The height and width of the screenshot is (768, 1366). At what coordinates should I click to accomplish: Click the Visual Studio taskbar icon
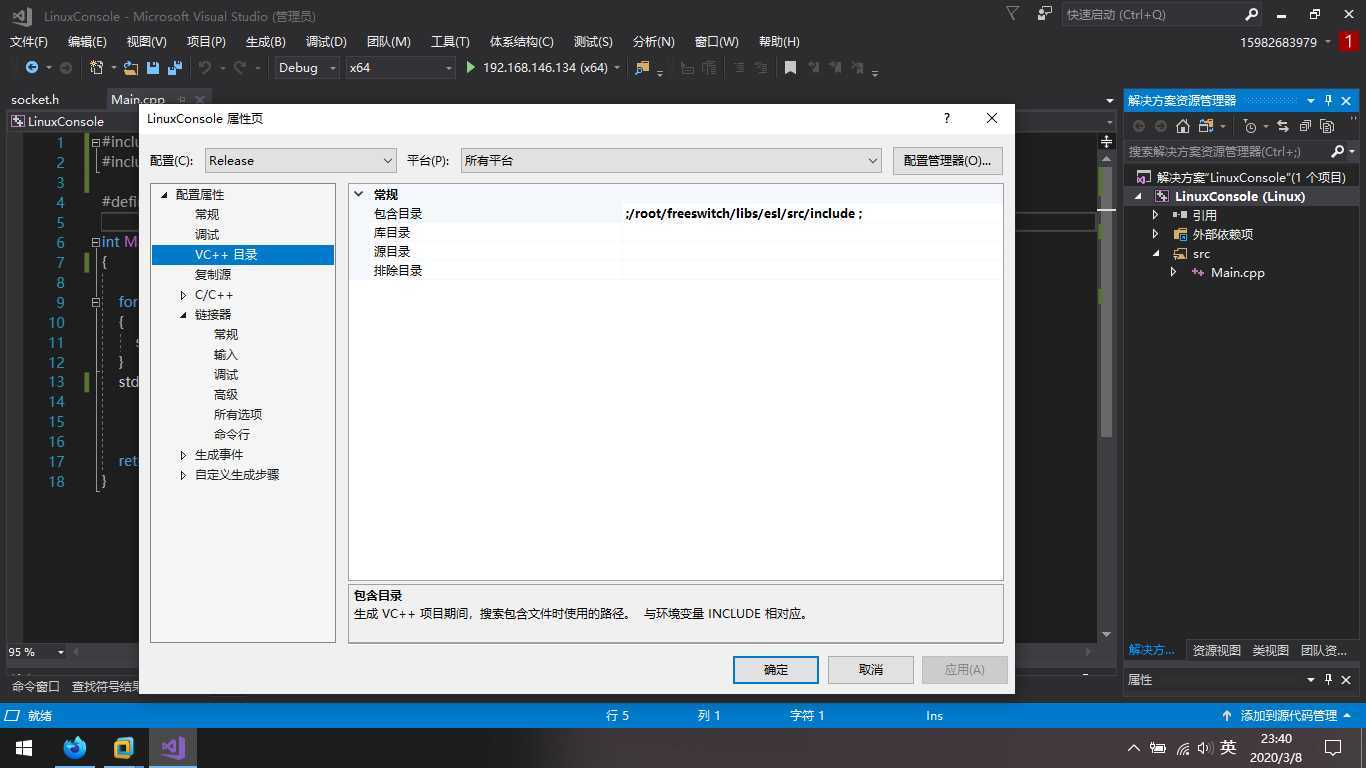173,748
